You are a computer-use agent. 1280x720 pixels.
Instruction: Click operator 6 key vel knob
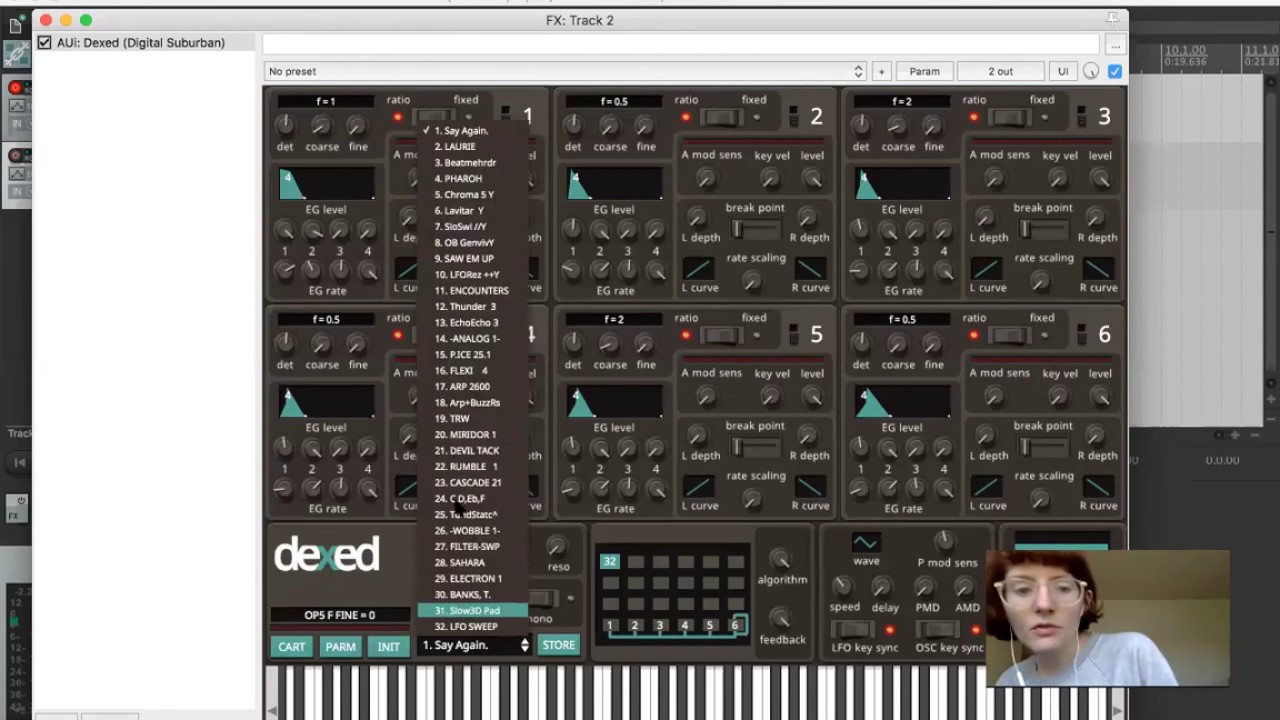tap(1058, 397)
